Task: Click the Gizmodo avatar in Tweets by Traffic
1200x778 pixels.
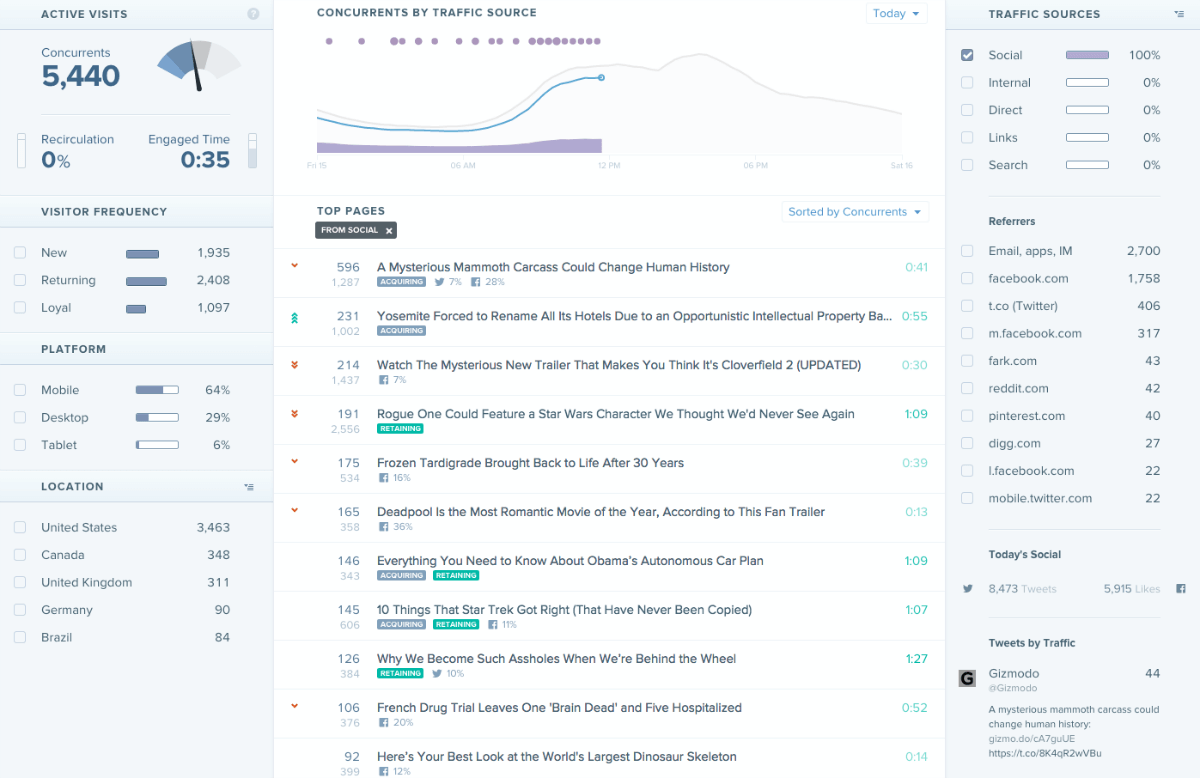Action: tap(966, 678)
